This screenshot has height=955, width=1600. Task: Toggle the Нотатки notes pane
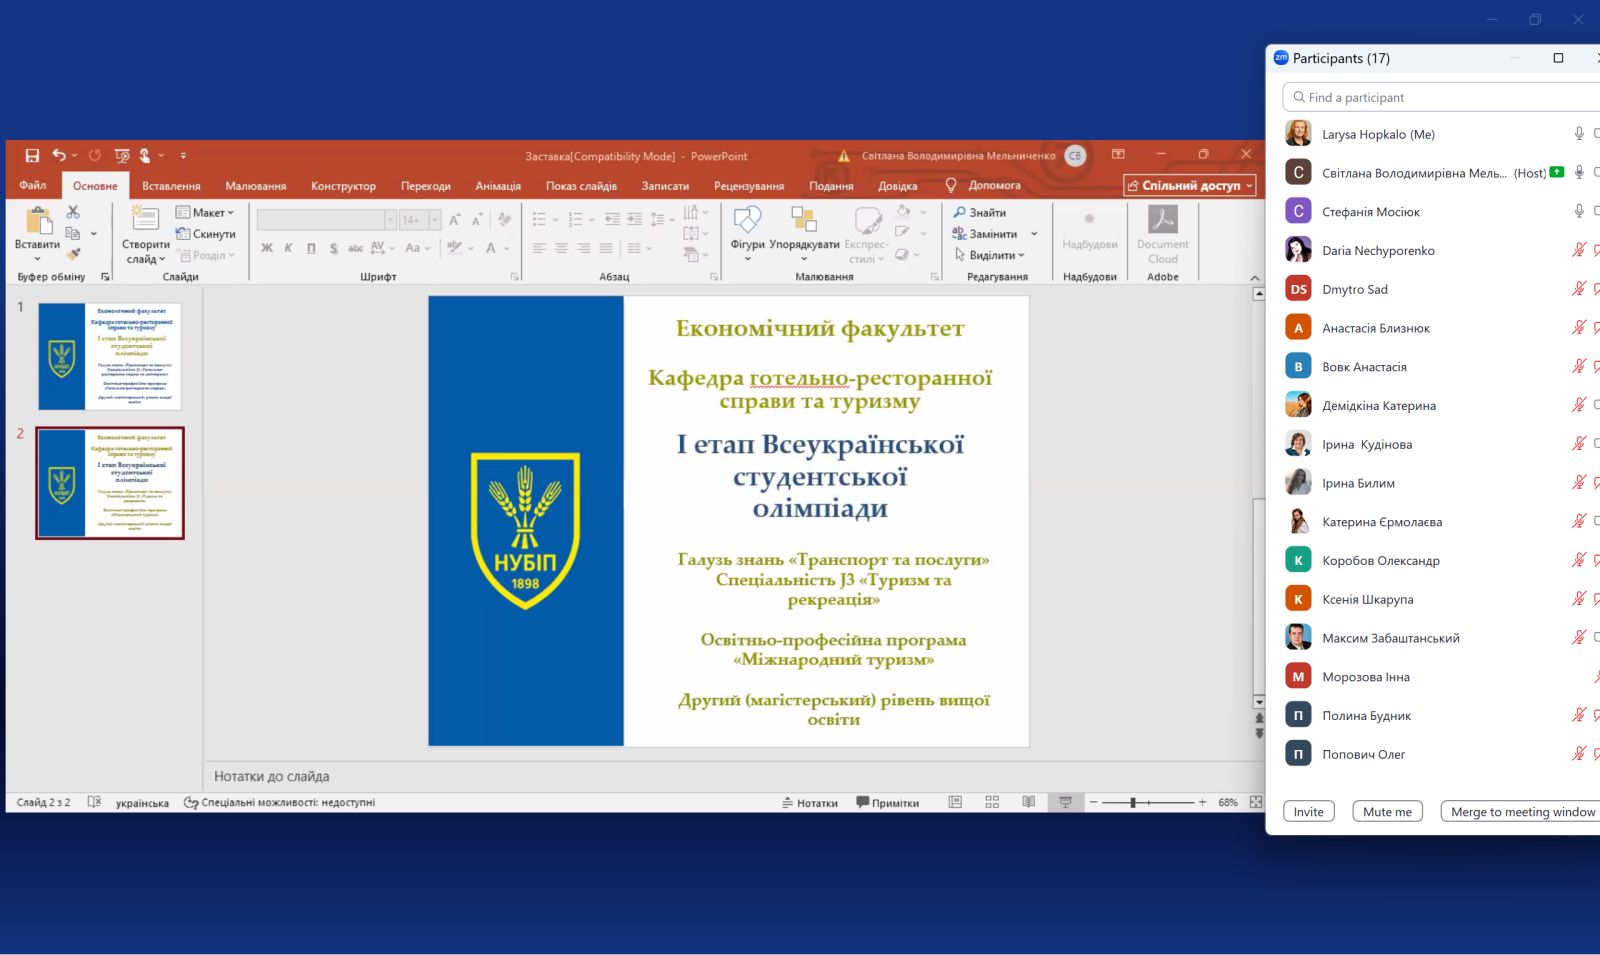810,803
